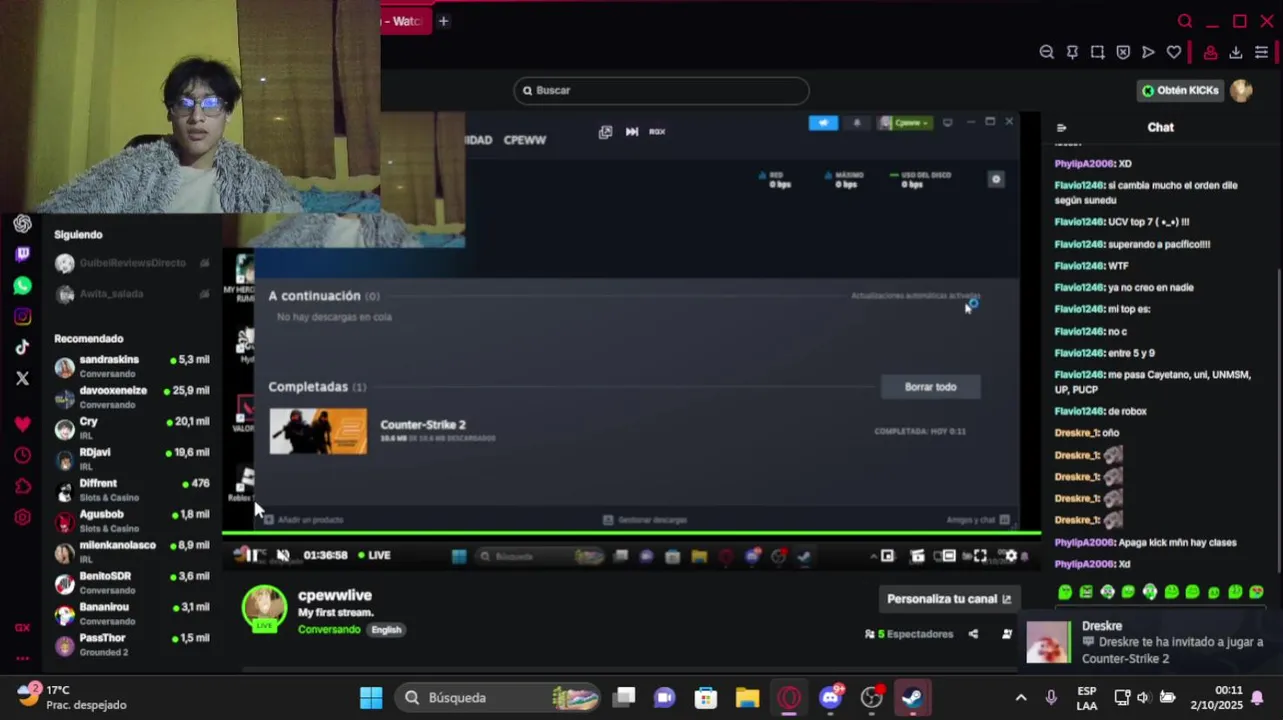Screen dimensions: 1283x720
Task: Open Agusbob recommended channel
Action: coord(132,521)
